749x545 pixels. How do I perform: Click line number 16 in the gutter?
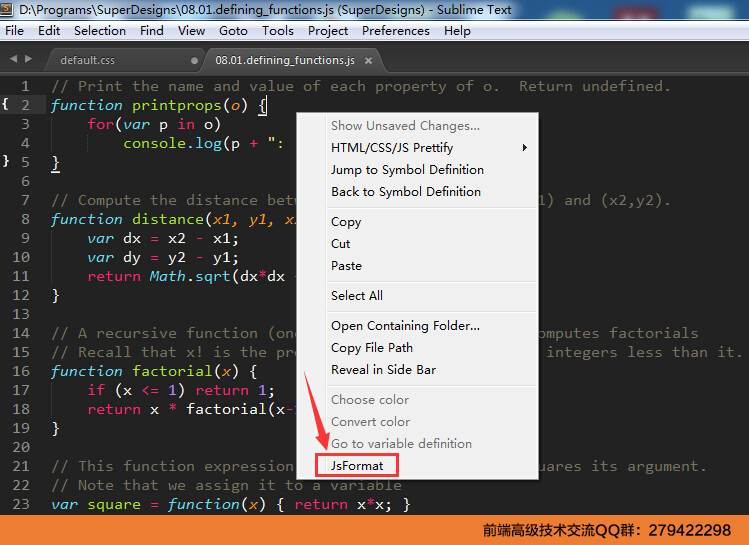click(x=21, y=371)
